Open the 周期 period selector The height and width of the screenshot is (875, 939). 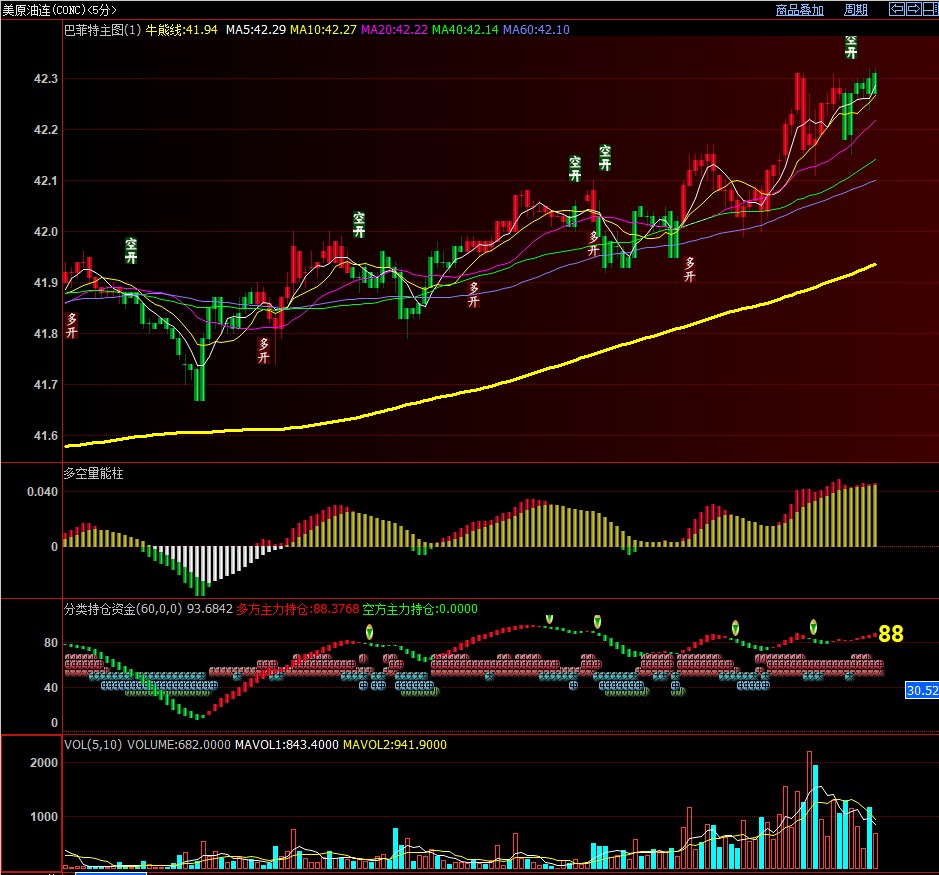tap(855, 10)
